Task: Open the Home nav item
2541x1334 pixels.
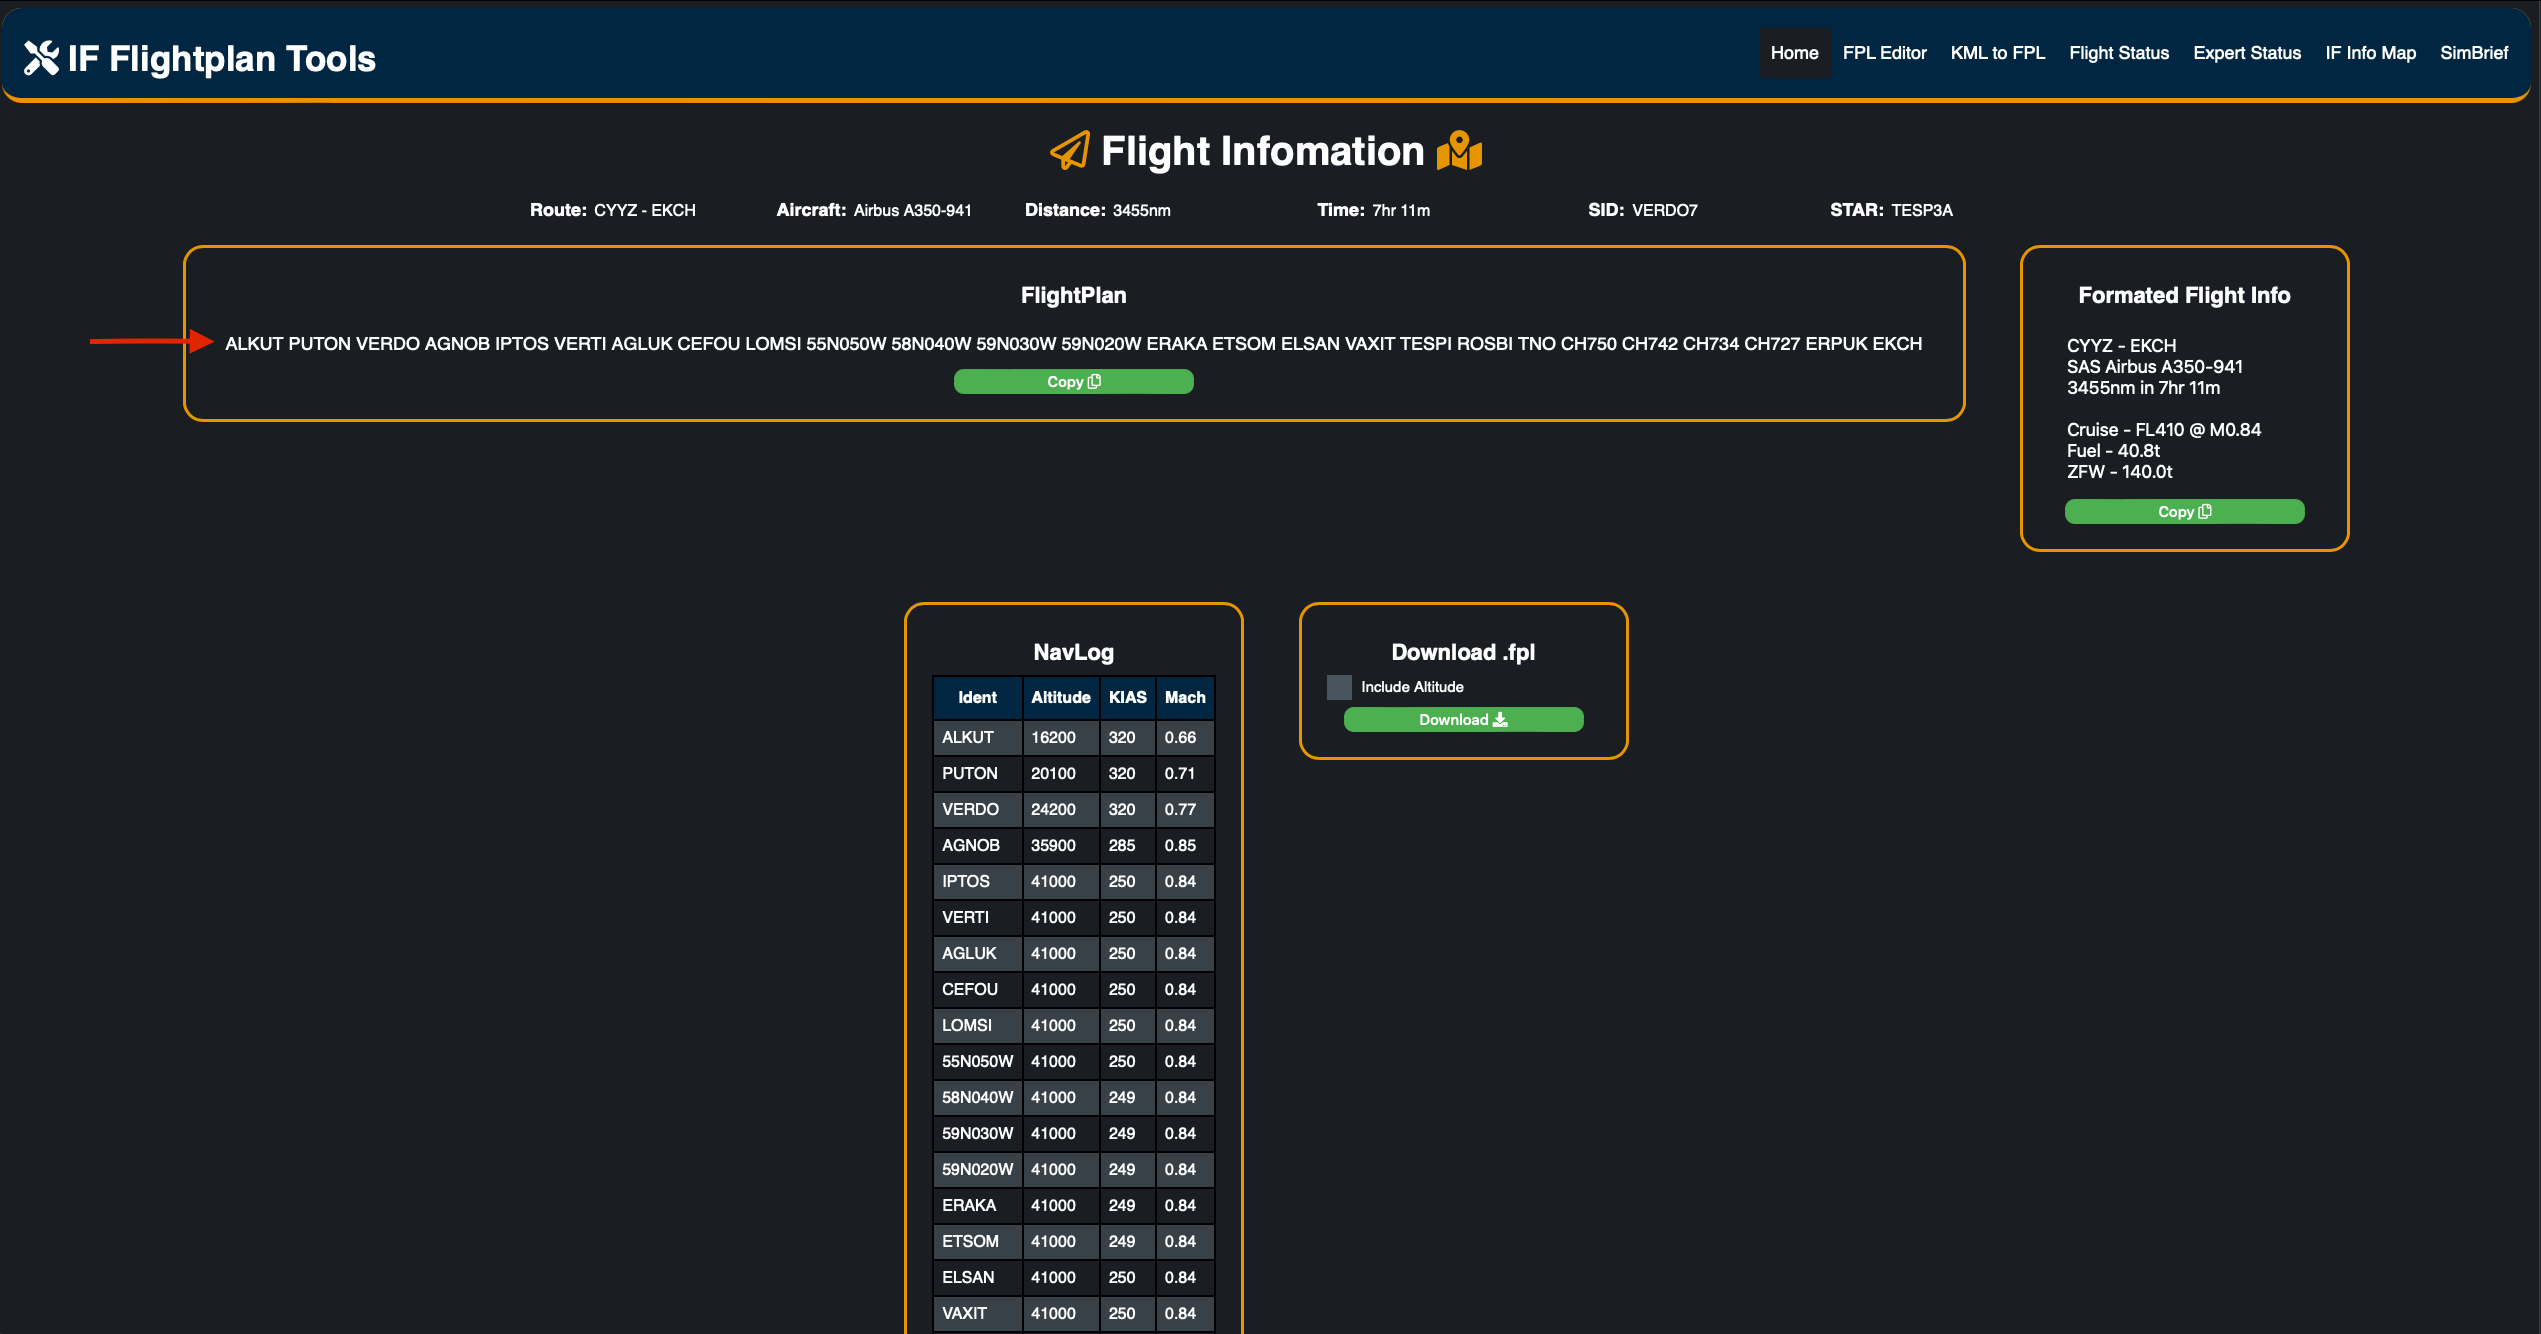Action: (1794, 53)
